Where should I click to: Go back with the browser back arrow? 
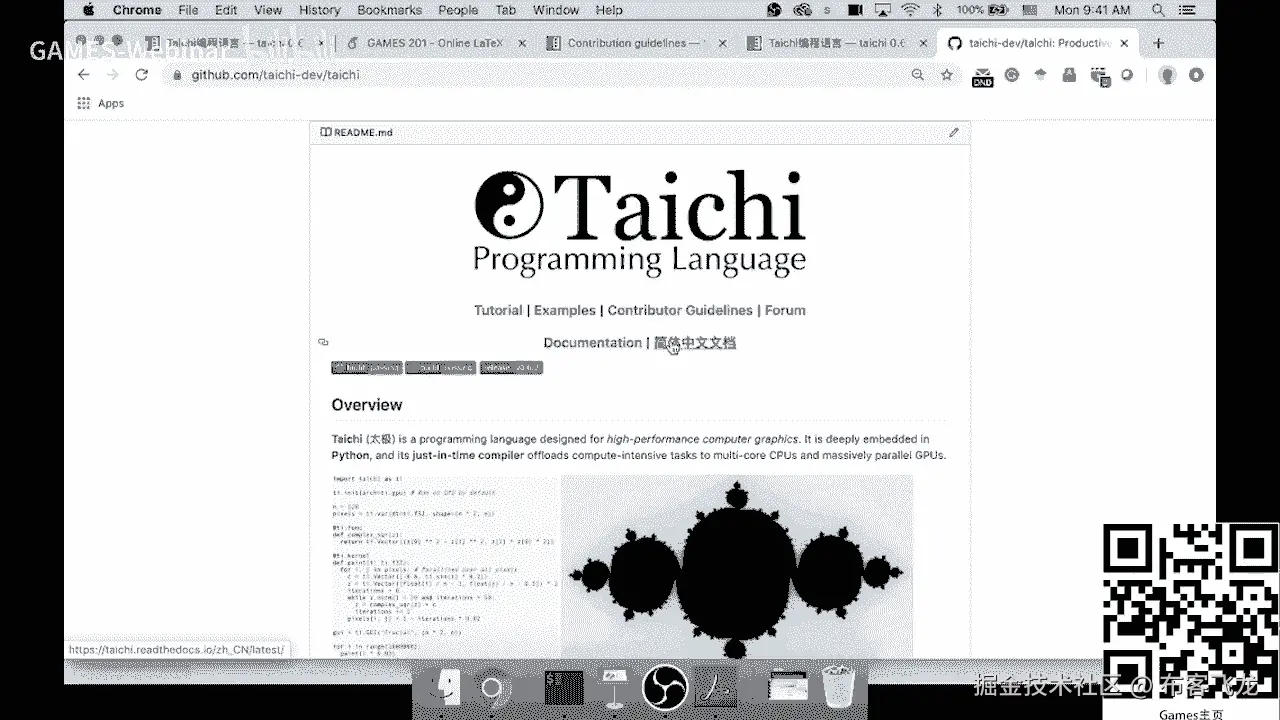click(84, 75)
